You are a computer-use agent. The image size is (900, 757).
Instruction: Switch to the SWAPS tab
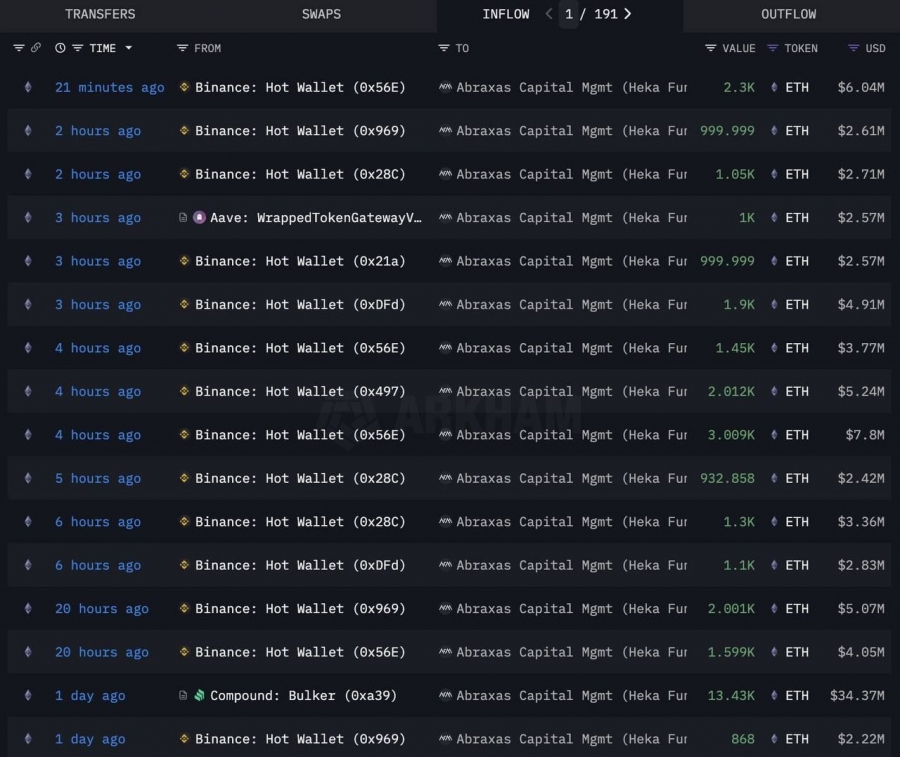321,14
